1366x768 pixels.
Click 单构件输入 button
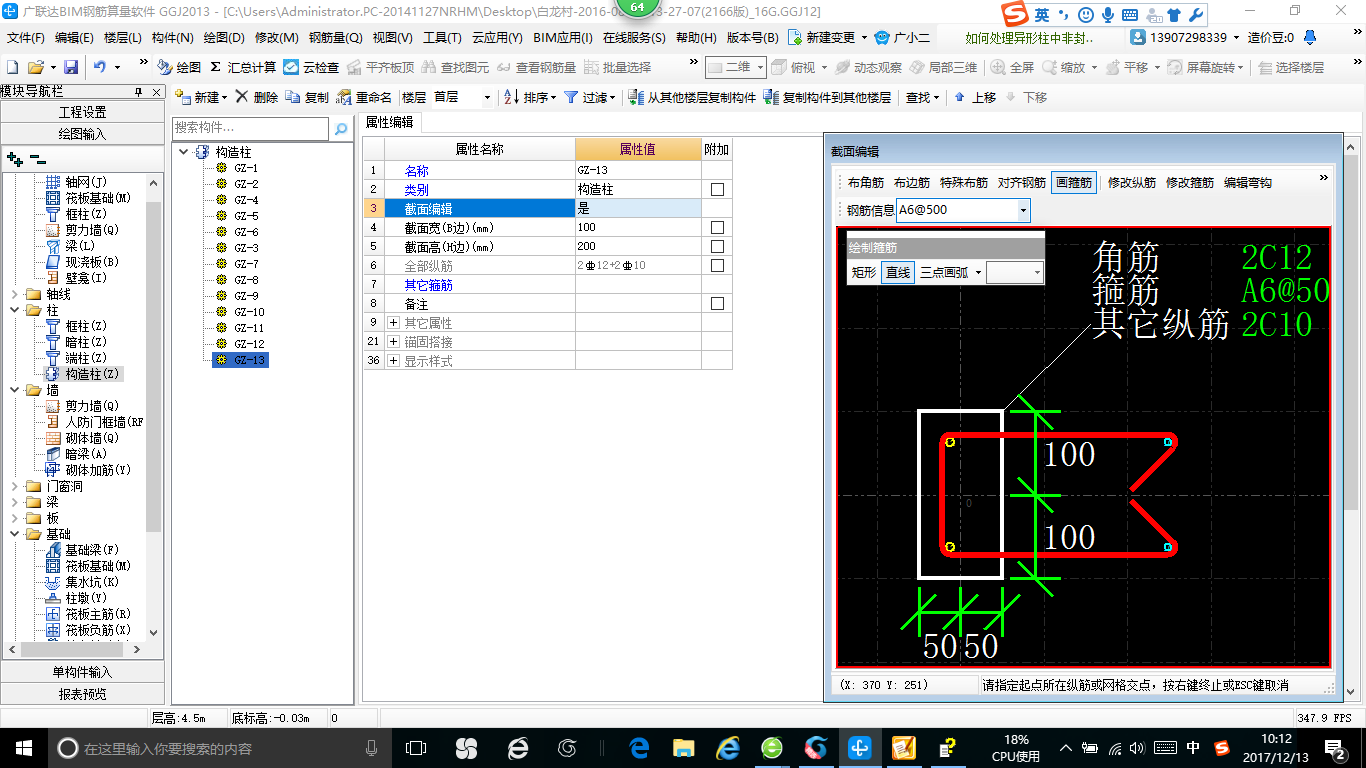click(x=82, y=672)
